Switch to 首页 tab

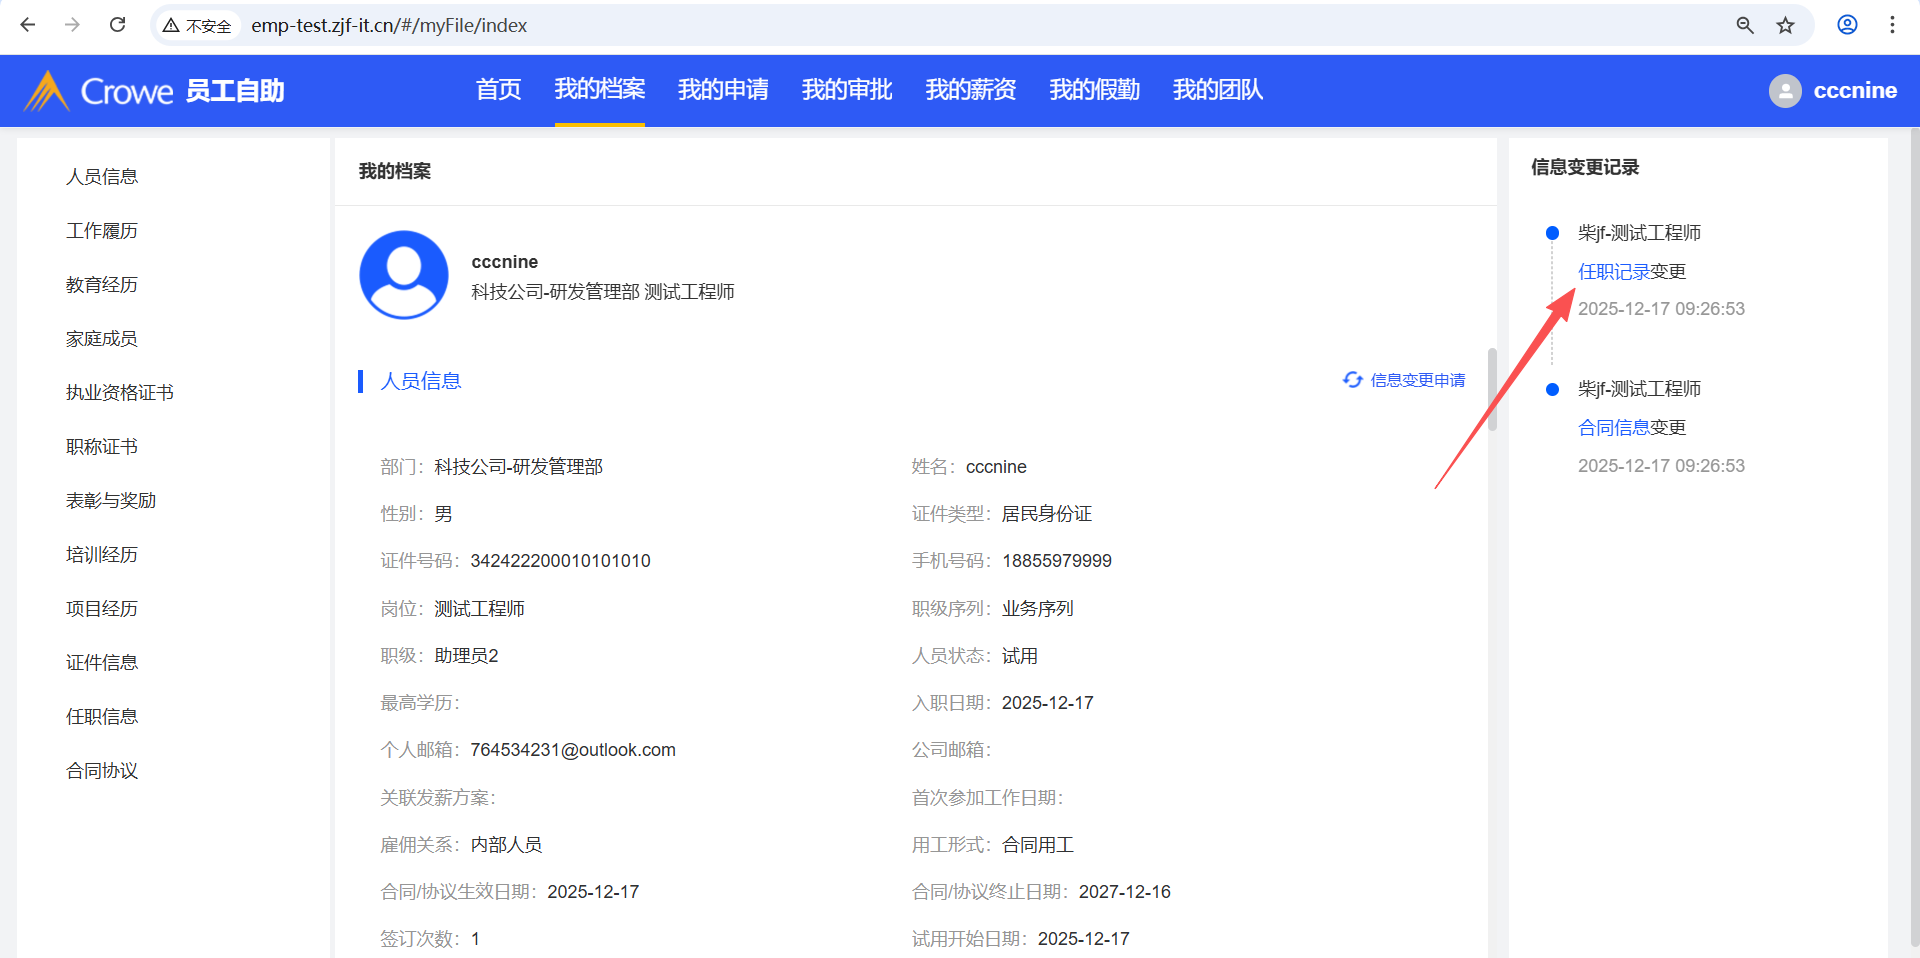(498, 90)
